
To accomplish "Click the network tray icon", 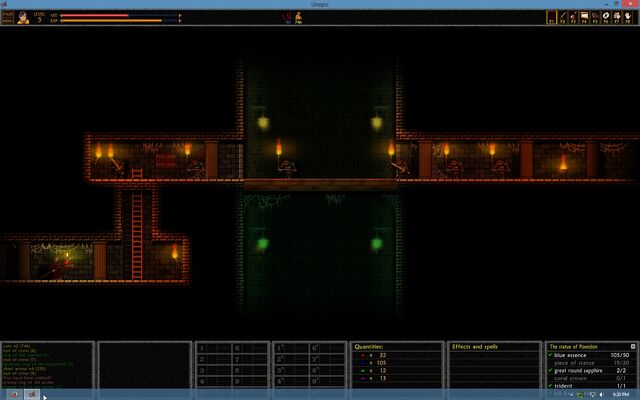I will [592, 395].
